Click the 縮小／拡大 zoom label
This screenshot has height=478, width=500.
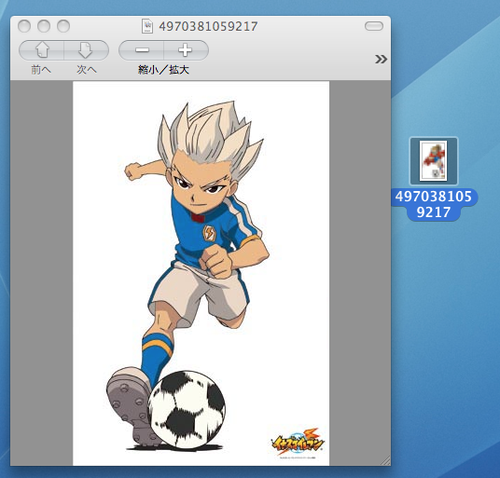coord(164,70)
